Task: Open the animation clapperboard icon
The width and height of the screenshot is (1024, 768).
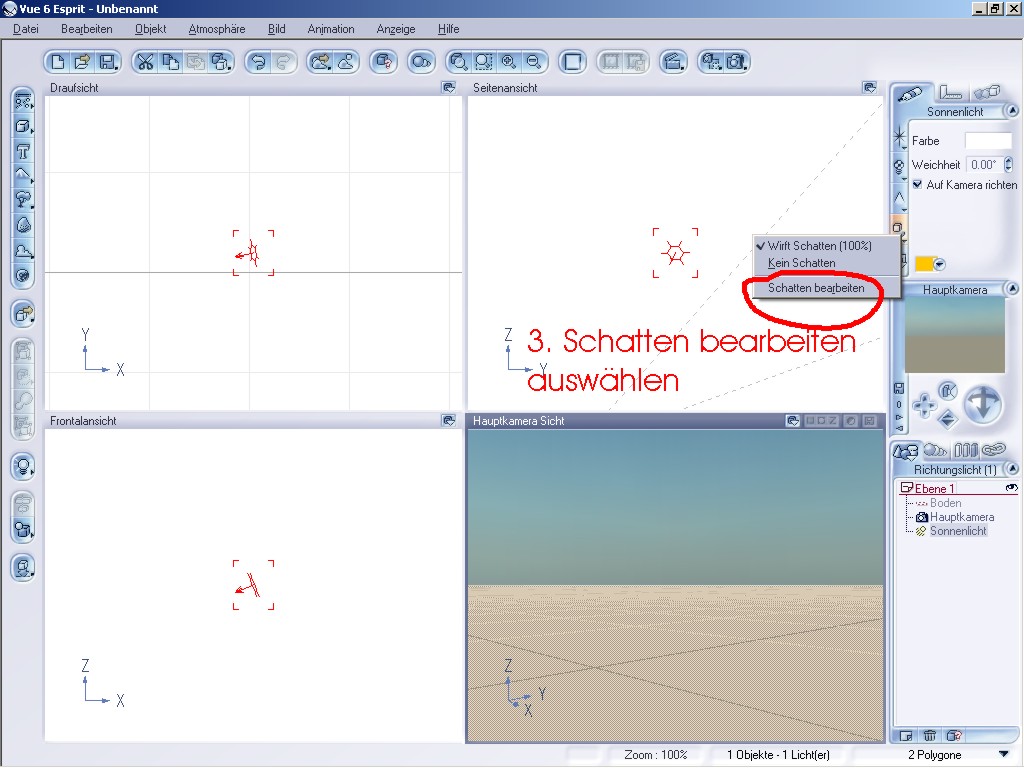Action: (x=673, y=62)
